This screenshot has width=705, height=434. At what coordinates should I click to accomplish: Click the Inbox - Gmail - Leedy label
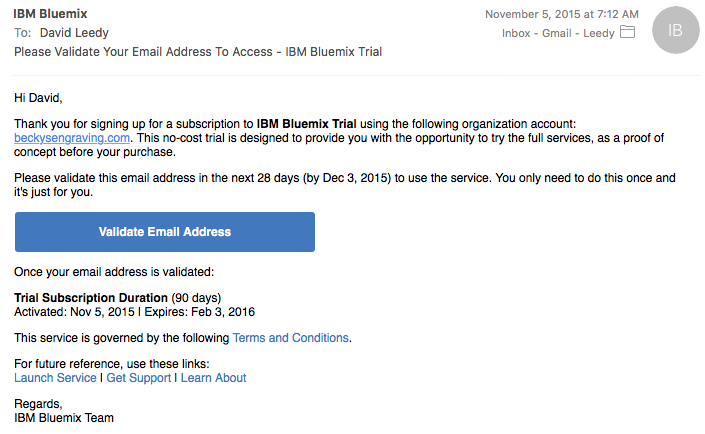(558, 33)
